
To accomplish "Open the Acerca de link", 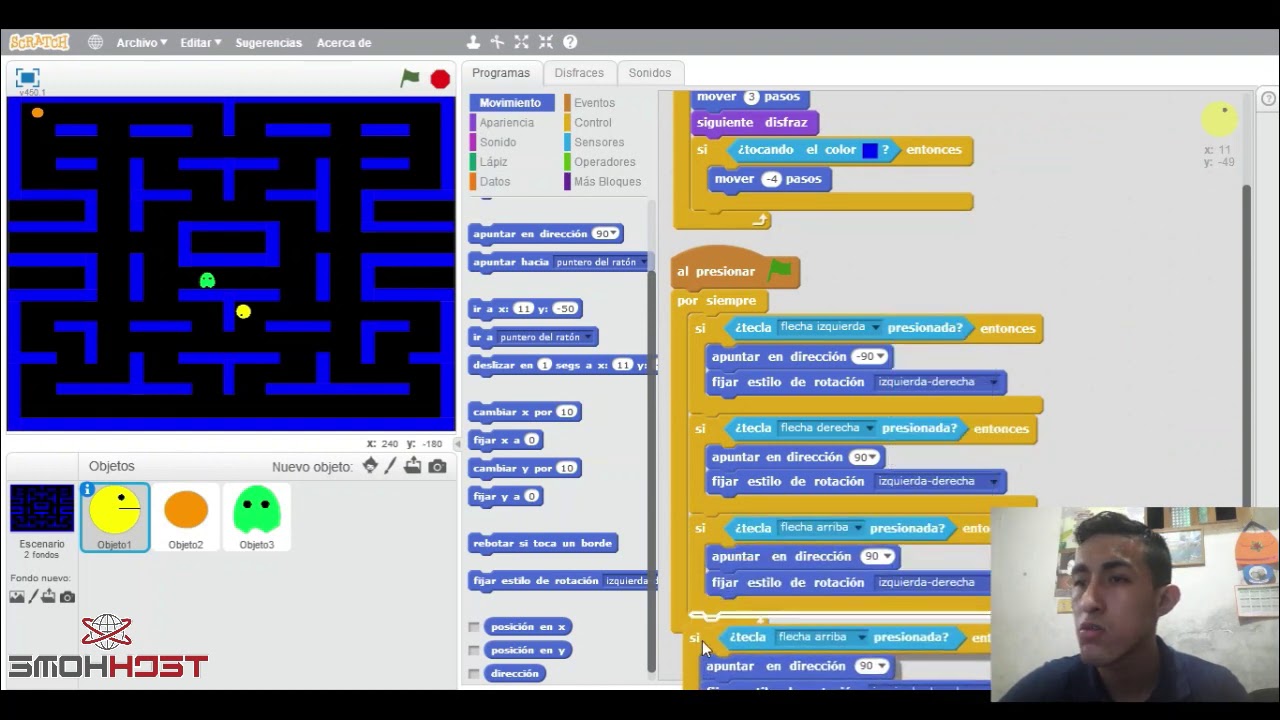I will (x=344, y=43).
